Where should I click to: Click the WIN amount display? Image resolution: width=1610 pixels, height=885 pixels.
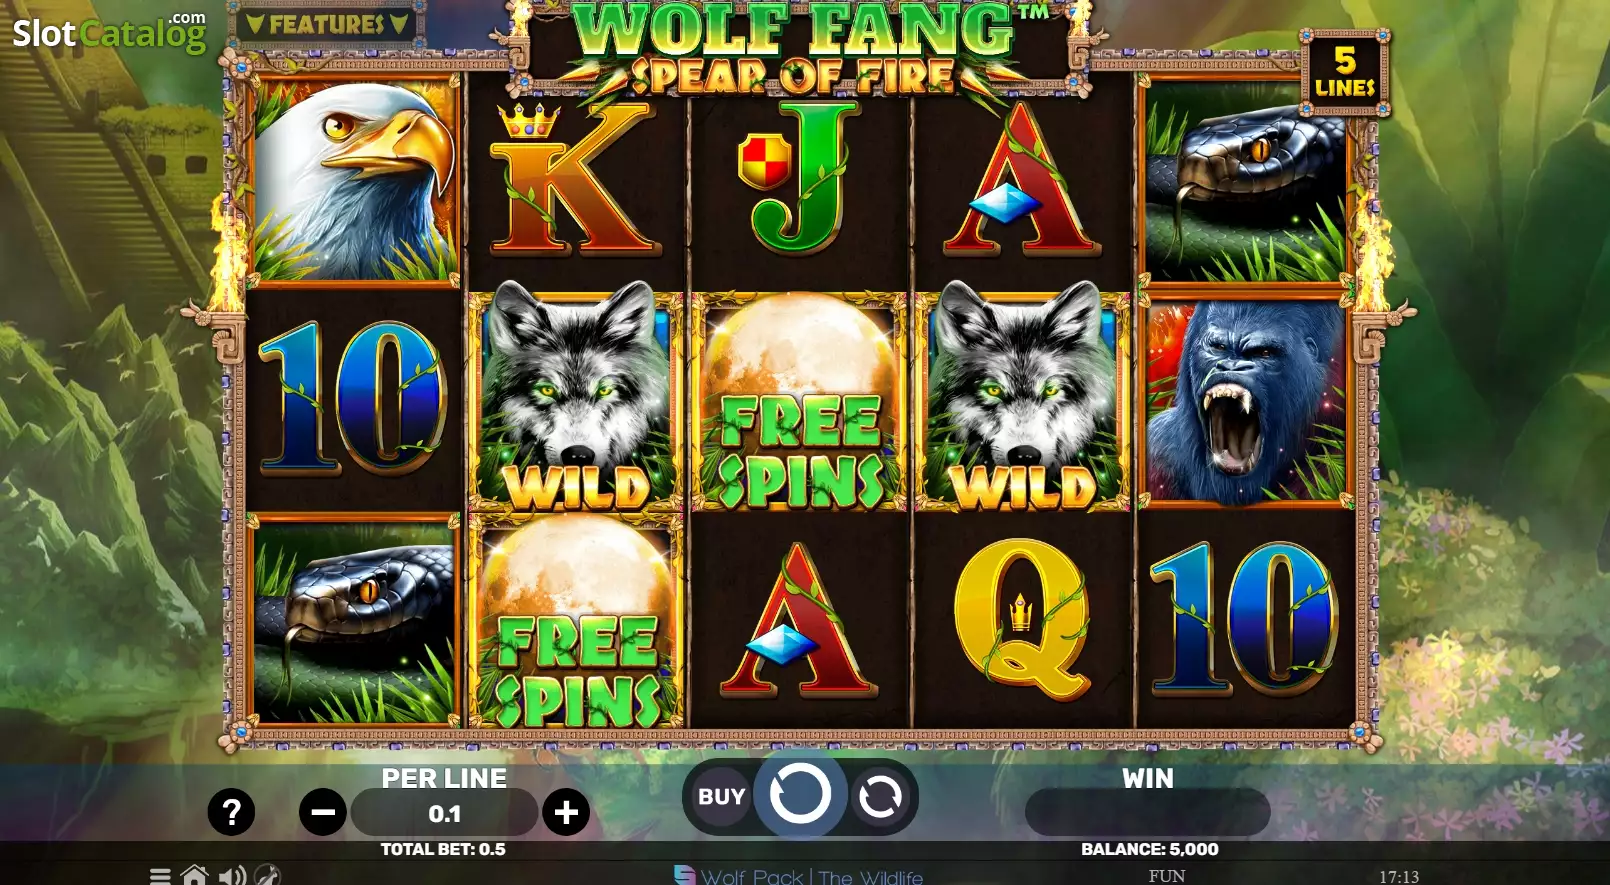pyautogui.click(x=1147, y=811)
